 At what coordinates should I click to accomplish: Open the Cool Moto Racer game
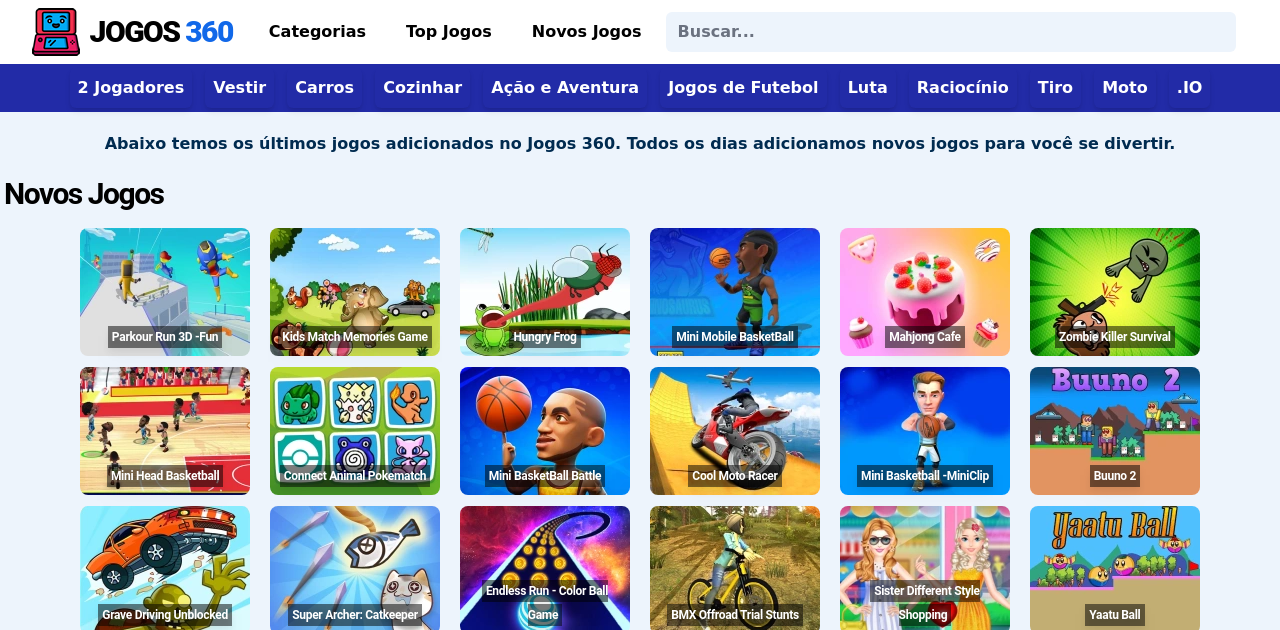(735, 431)
